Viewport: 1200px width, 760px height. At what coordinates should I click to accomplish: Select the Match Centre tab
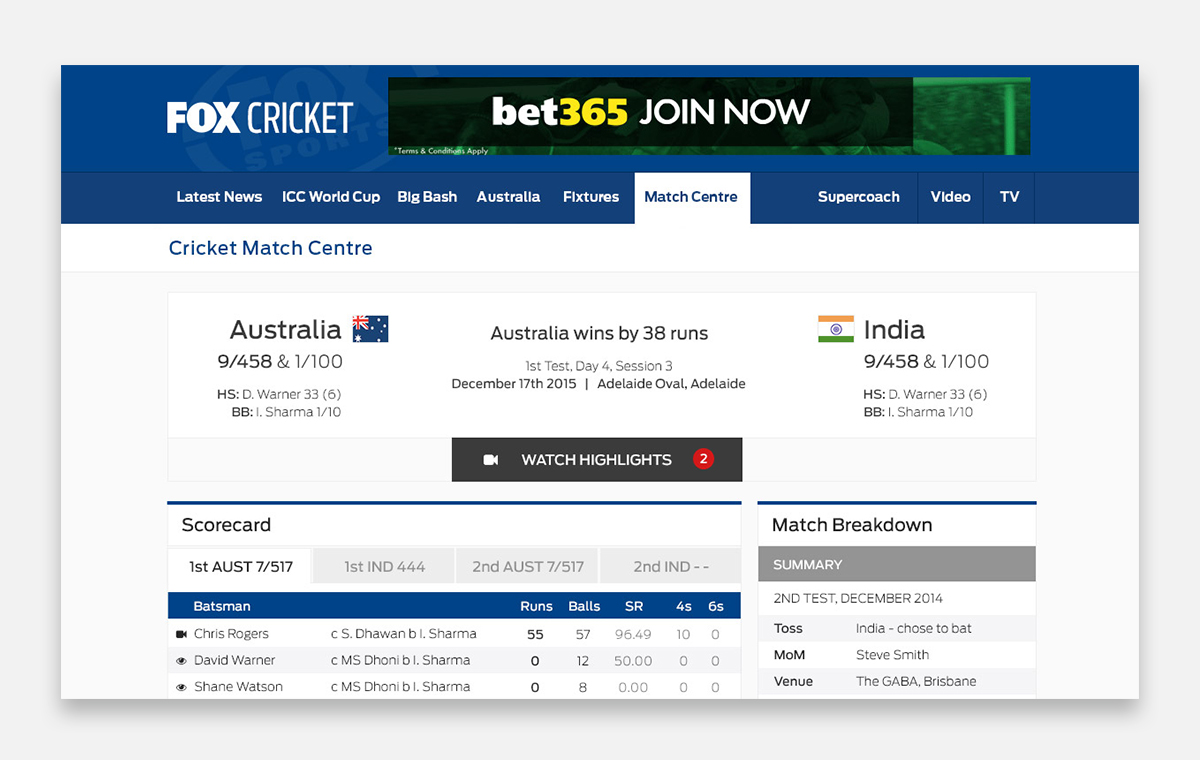[x=691, y=197]
